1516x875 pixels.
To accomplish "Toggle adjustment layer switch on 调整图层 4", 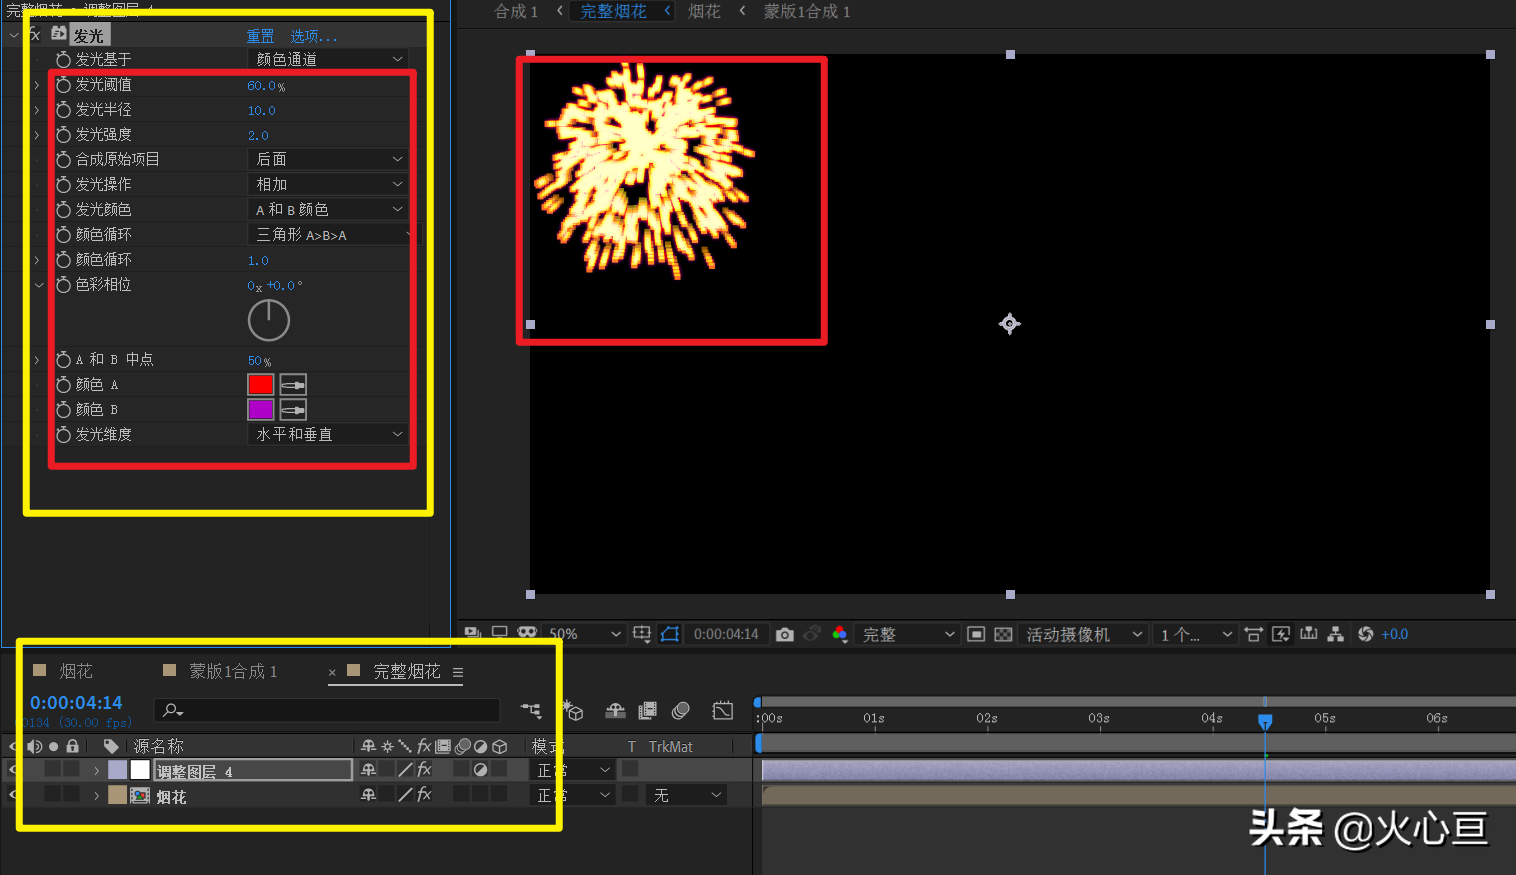I will (481, 769).
